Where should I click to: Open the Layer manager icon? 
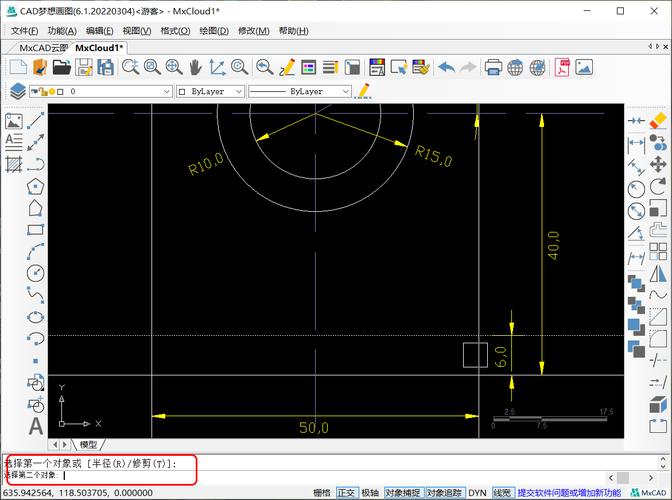(x=17, y=91)
